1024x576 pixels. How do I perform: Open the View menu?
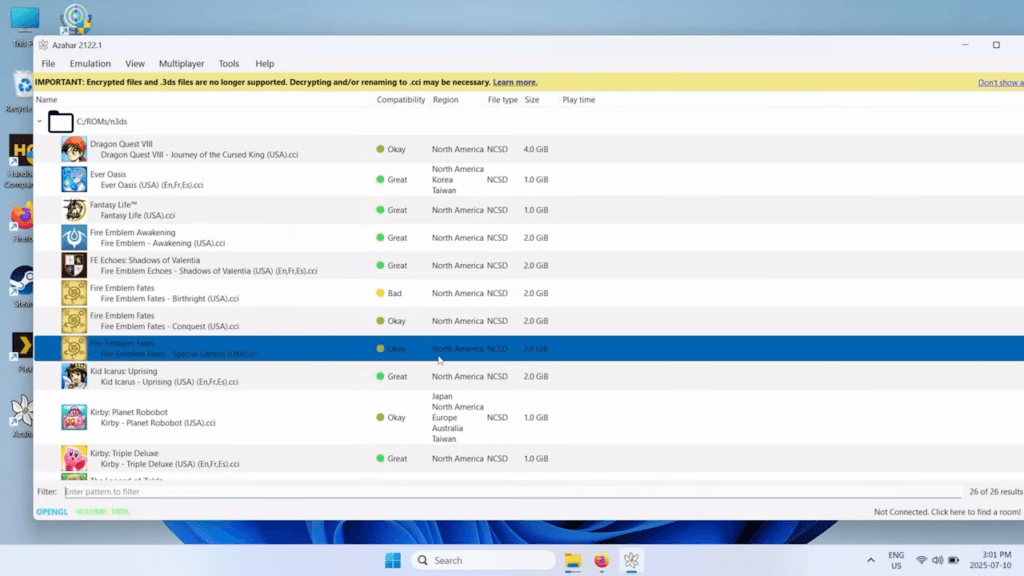click(135, 63)
